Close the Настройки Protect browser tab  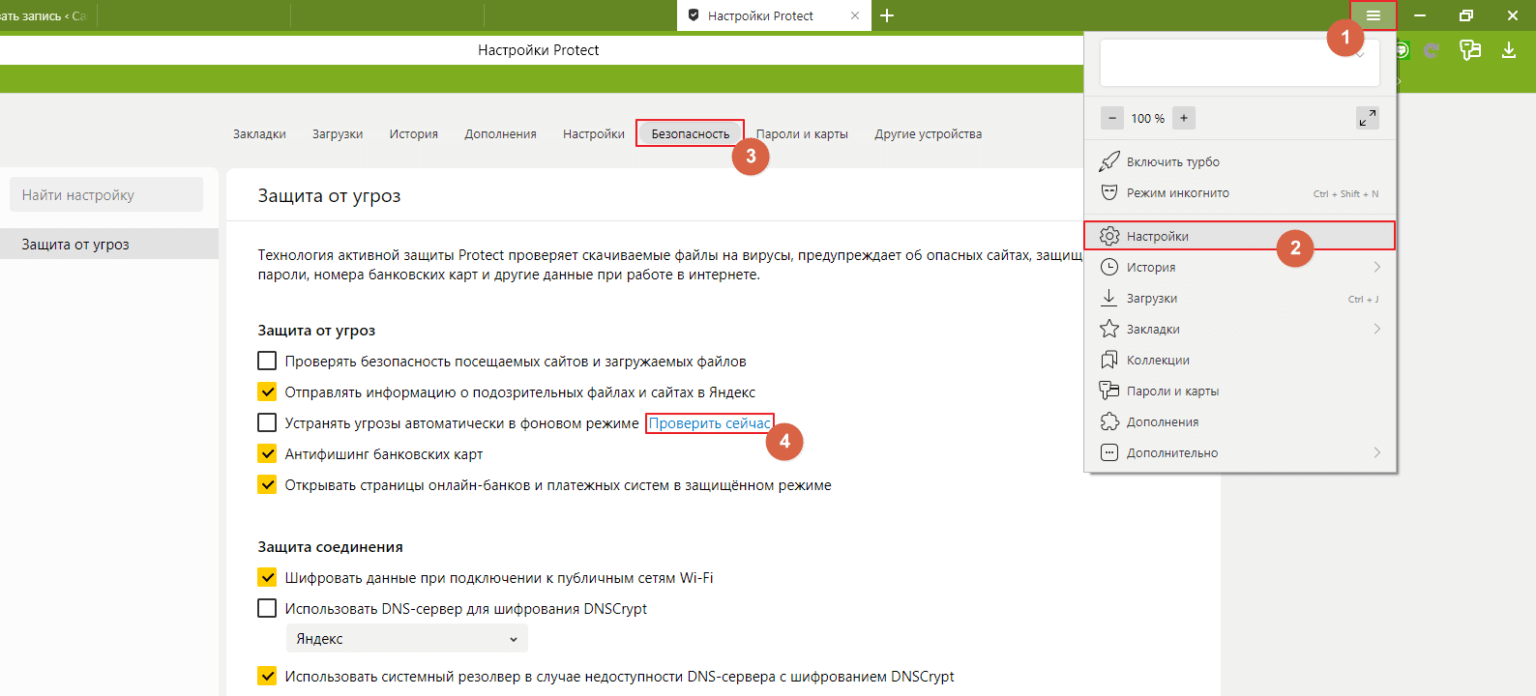pos(854,16)
